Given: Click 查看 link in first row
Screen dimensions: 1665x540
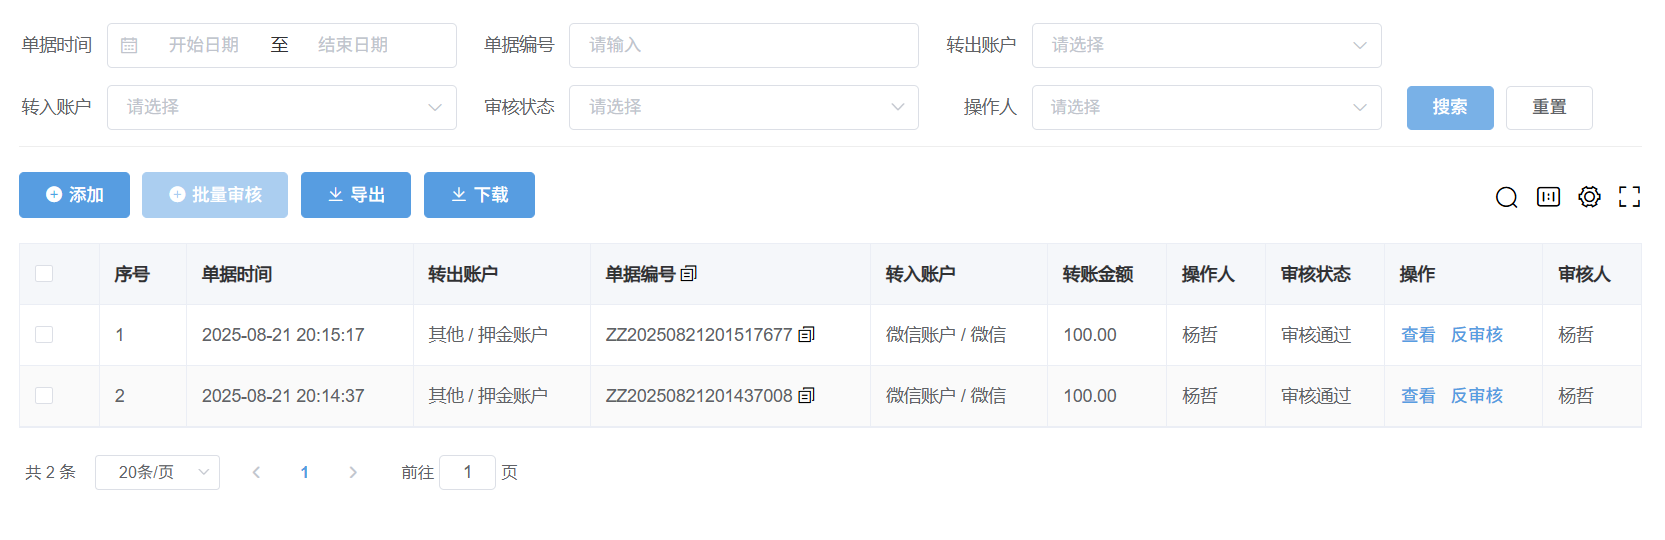Looking at the screenshot, I should pos(1417,335).
